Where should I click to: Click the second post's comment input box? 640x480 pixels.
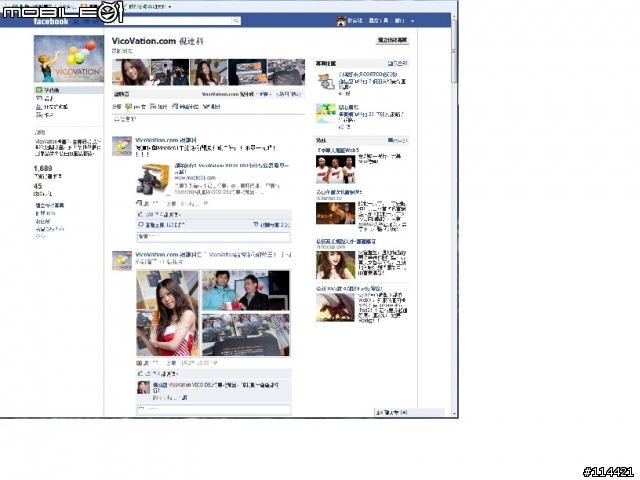pyautogui.click(x=213, y=409)
